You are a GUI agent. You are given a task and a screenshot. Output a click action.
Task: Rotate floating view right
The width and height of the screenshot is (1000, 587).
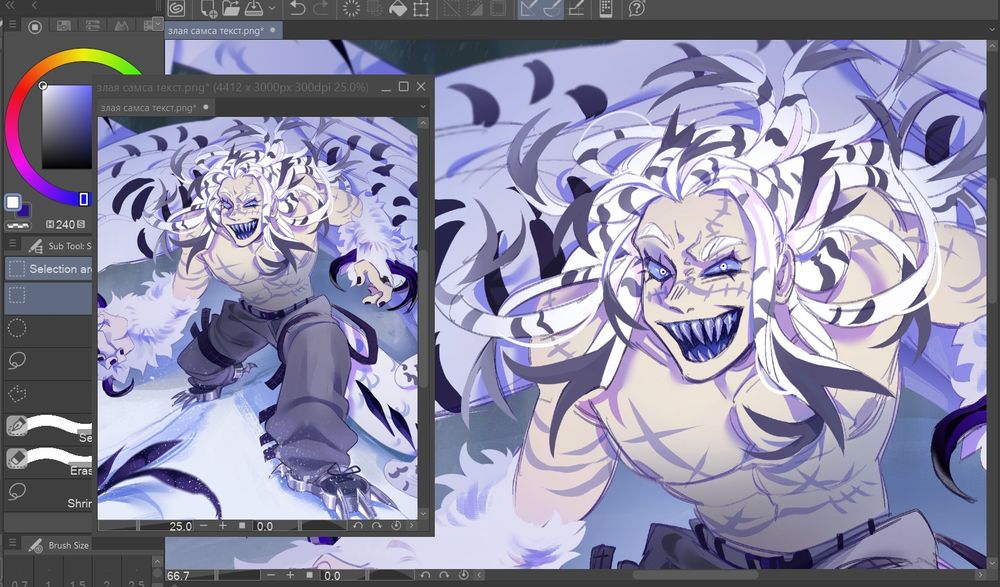tap(377, 526)
